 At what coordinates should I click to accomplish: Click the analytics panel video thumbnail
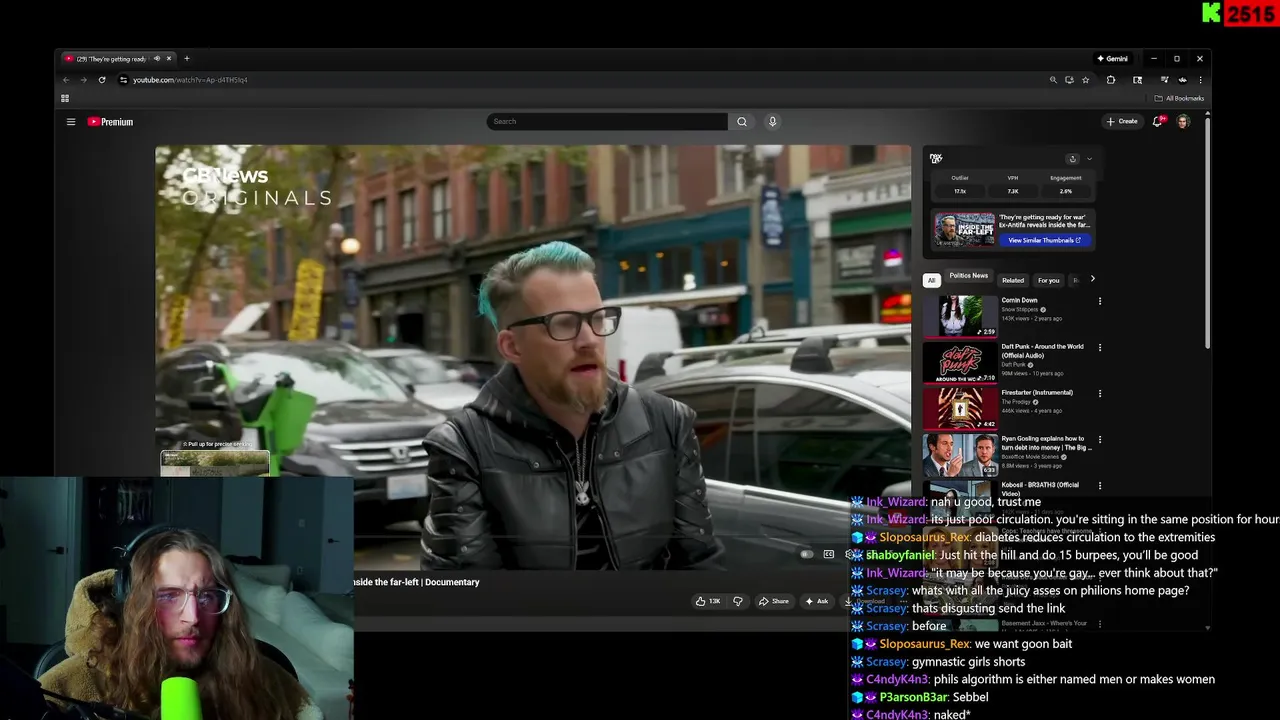[964, 230]
